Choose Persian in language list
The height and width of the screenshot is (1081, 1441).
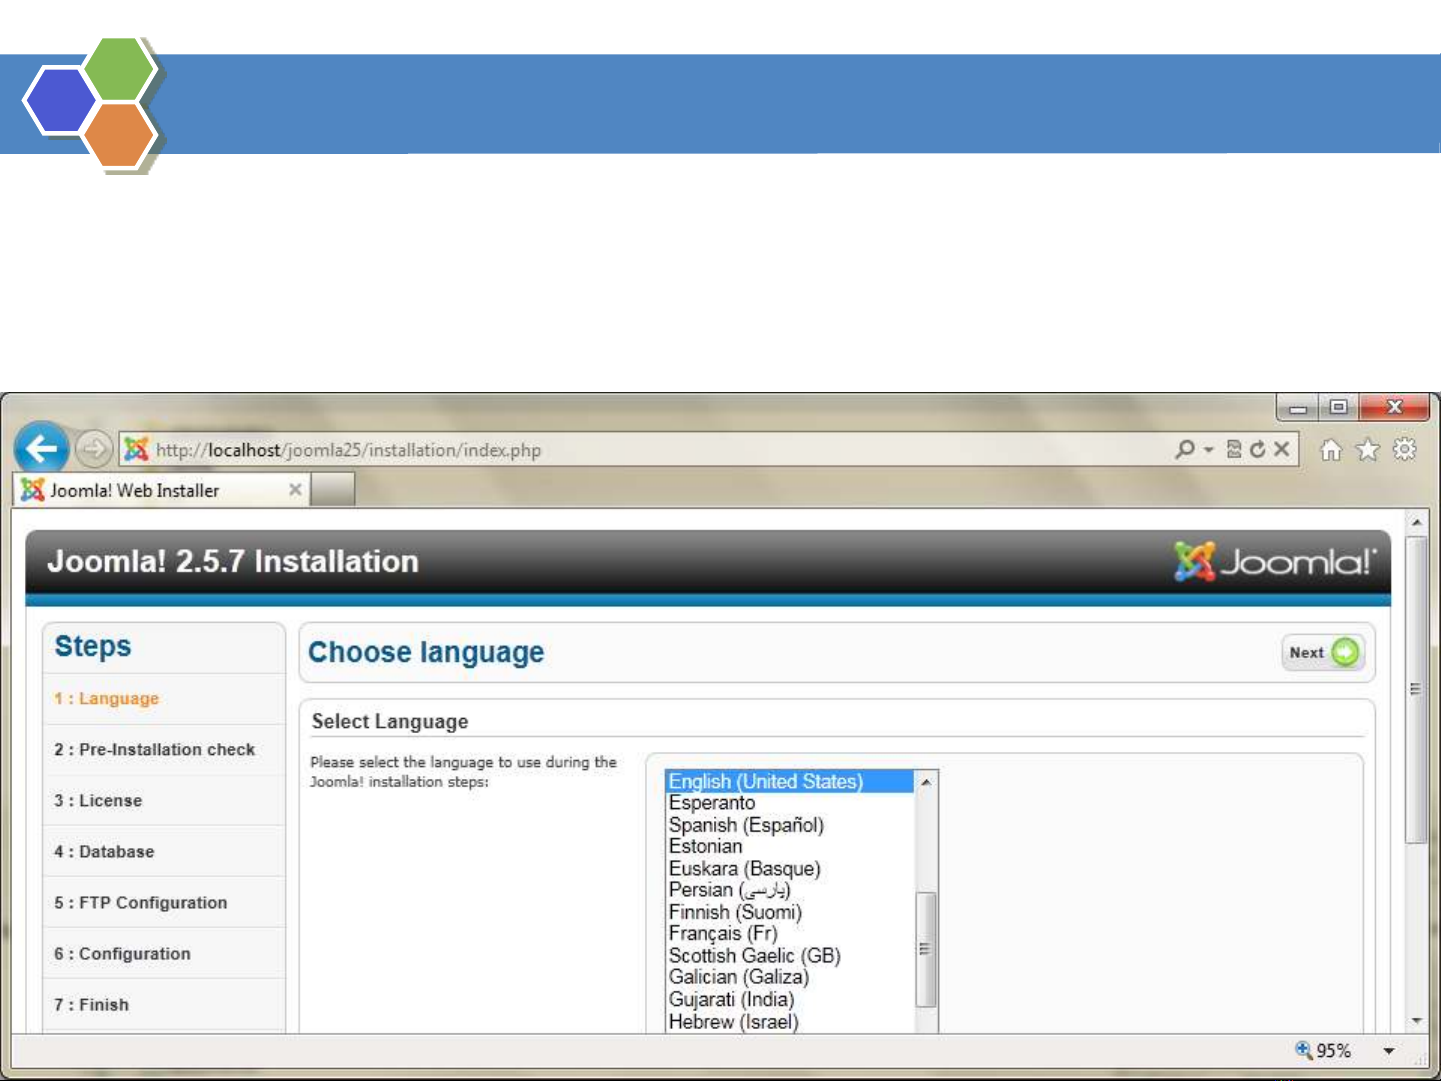coord(790,890)
